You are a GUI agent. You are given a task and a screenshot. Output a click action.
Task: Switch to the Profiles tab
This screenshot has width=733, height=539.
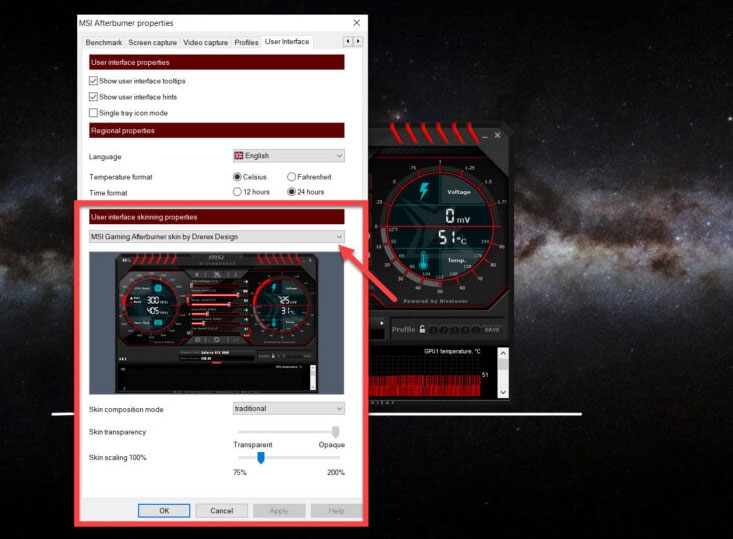[246, 43]
